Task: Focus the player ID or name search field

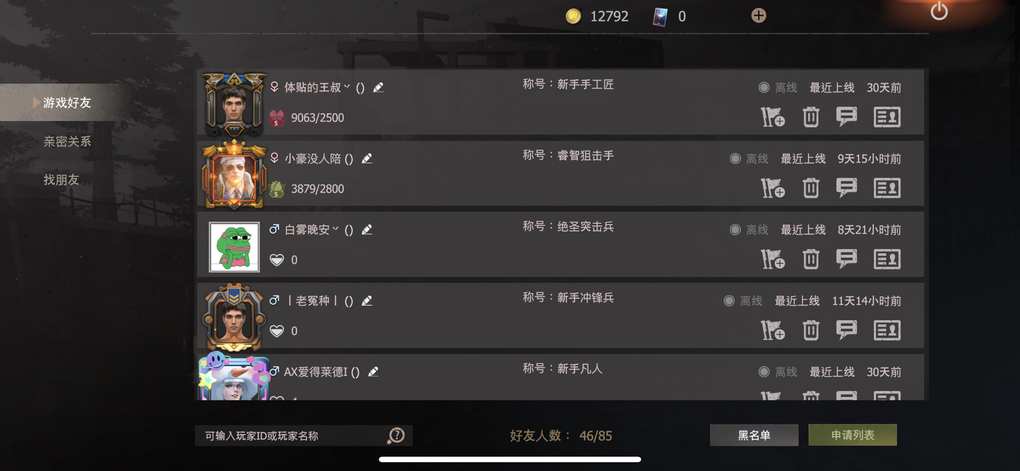Action: click(291, 436)
